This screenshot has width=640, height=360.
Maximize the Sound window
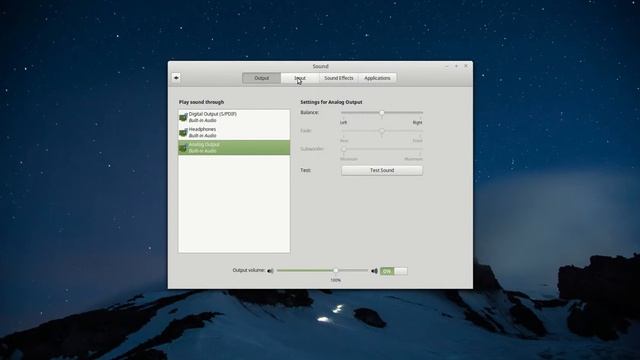click(456, 66)
